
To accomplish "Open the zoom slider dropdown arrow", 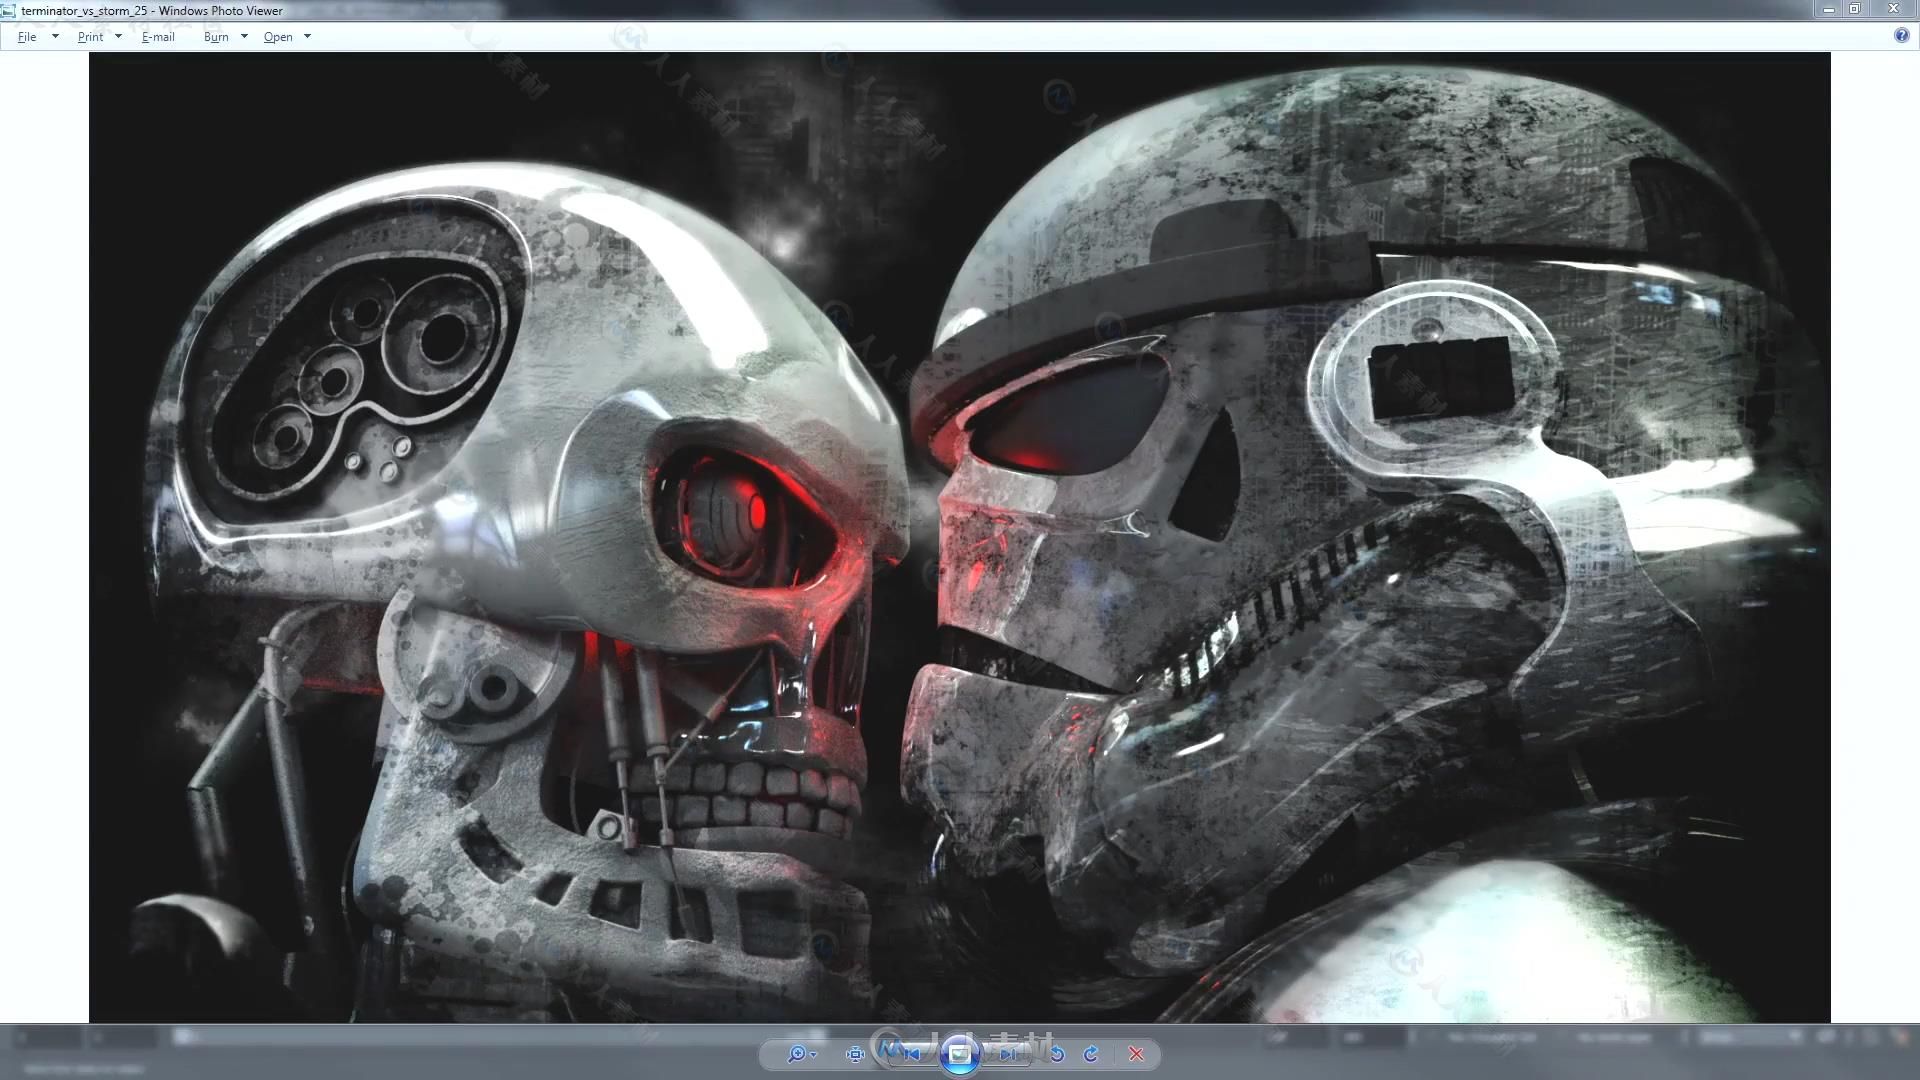I will click(x=813, y=1055).
